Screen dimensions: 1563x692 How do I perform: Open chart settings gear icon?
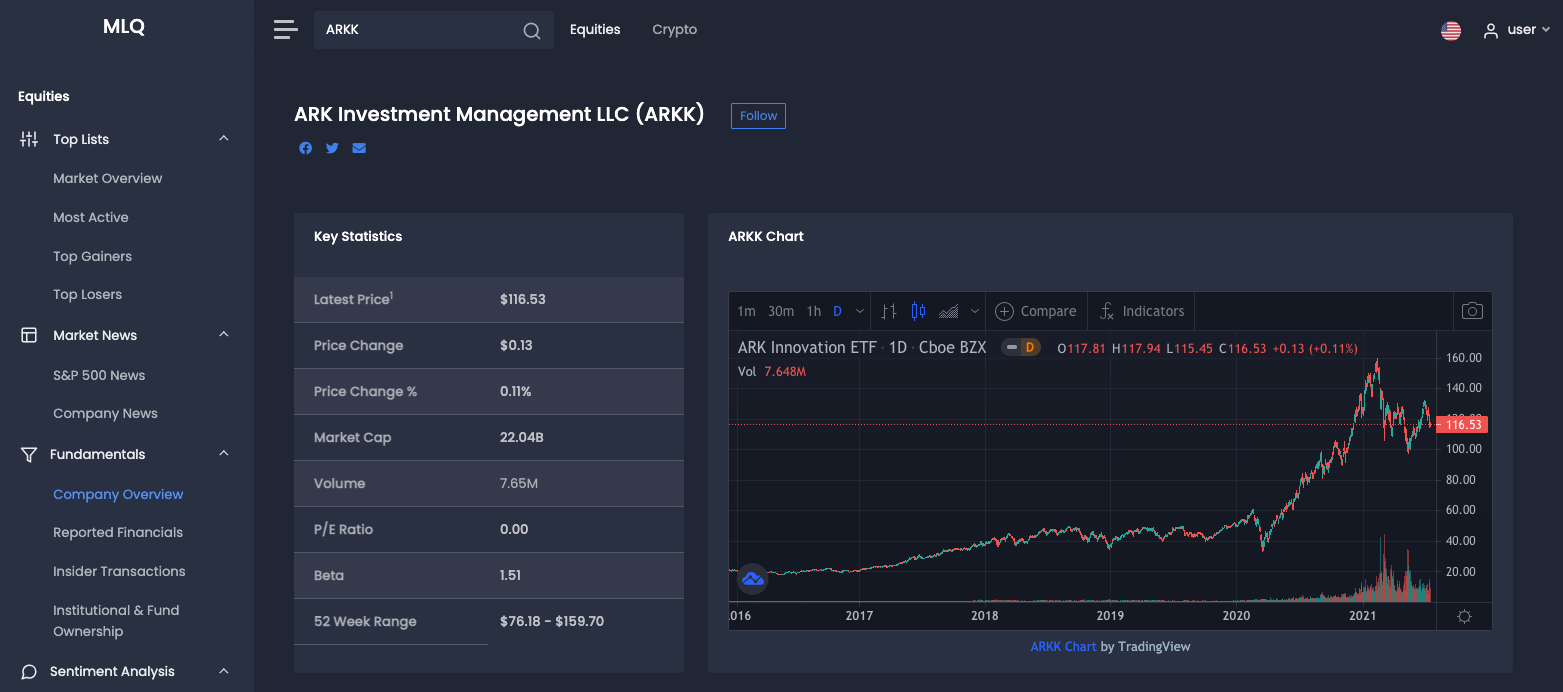tap(1465, 616)
